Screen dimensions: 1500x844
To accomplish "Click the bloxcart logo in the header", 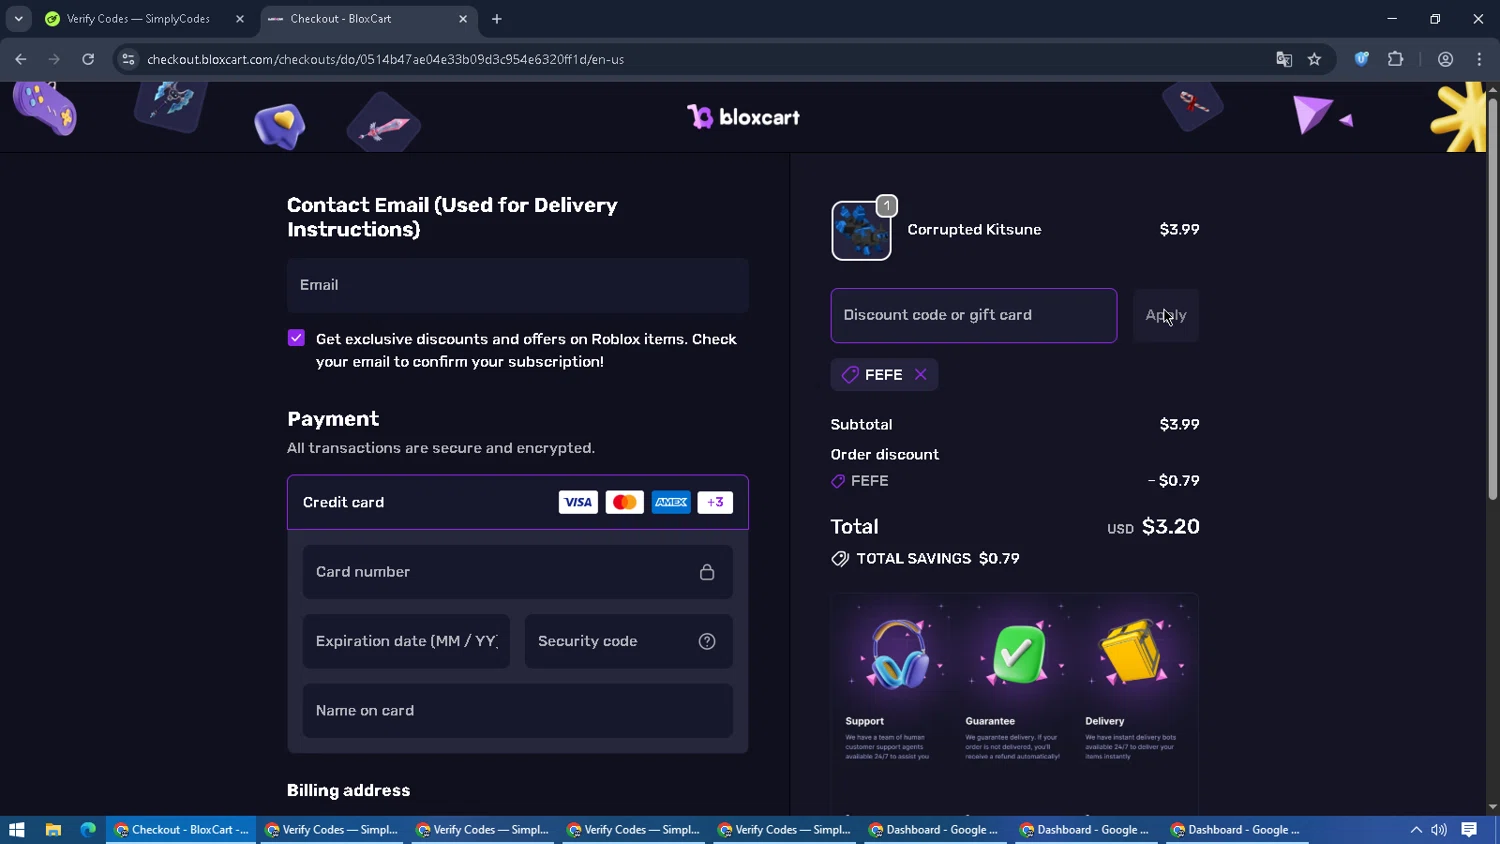I will [743, 117].
